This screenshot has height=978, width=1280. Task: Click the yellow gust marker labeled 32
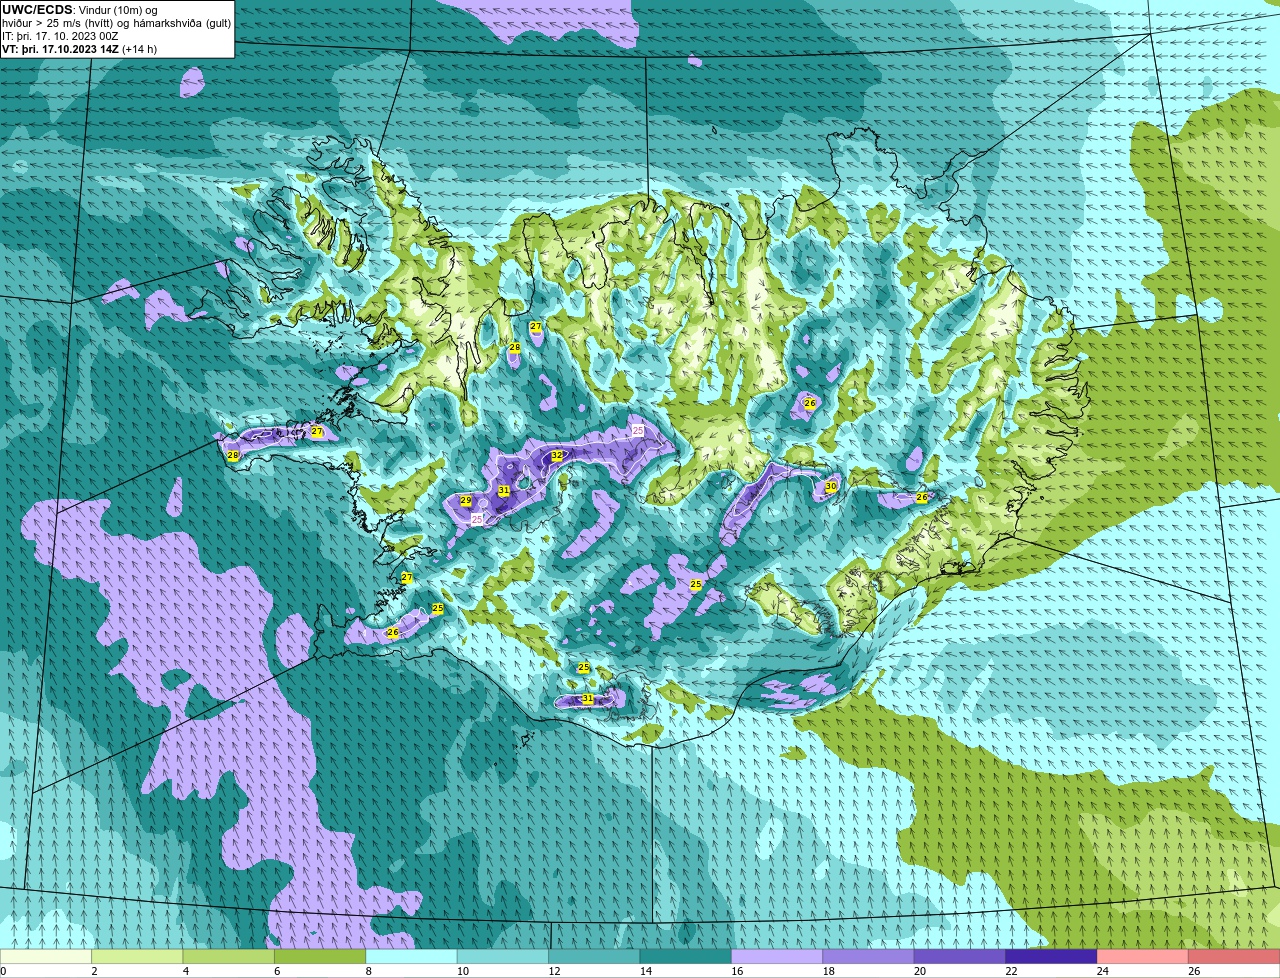tap(557, 455)
